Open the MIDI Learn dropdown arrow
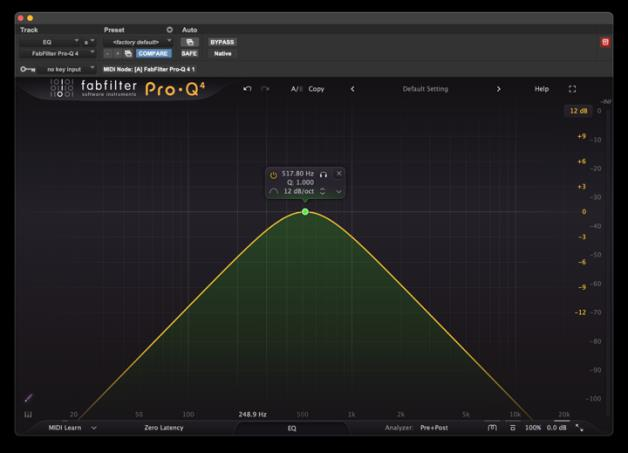This screenshot has height=453, width=628. coord(94,428)
